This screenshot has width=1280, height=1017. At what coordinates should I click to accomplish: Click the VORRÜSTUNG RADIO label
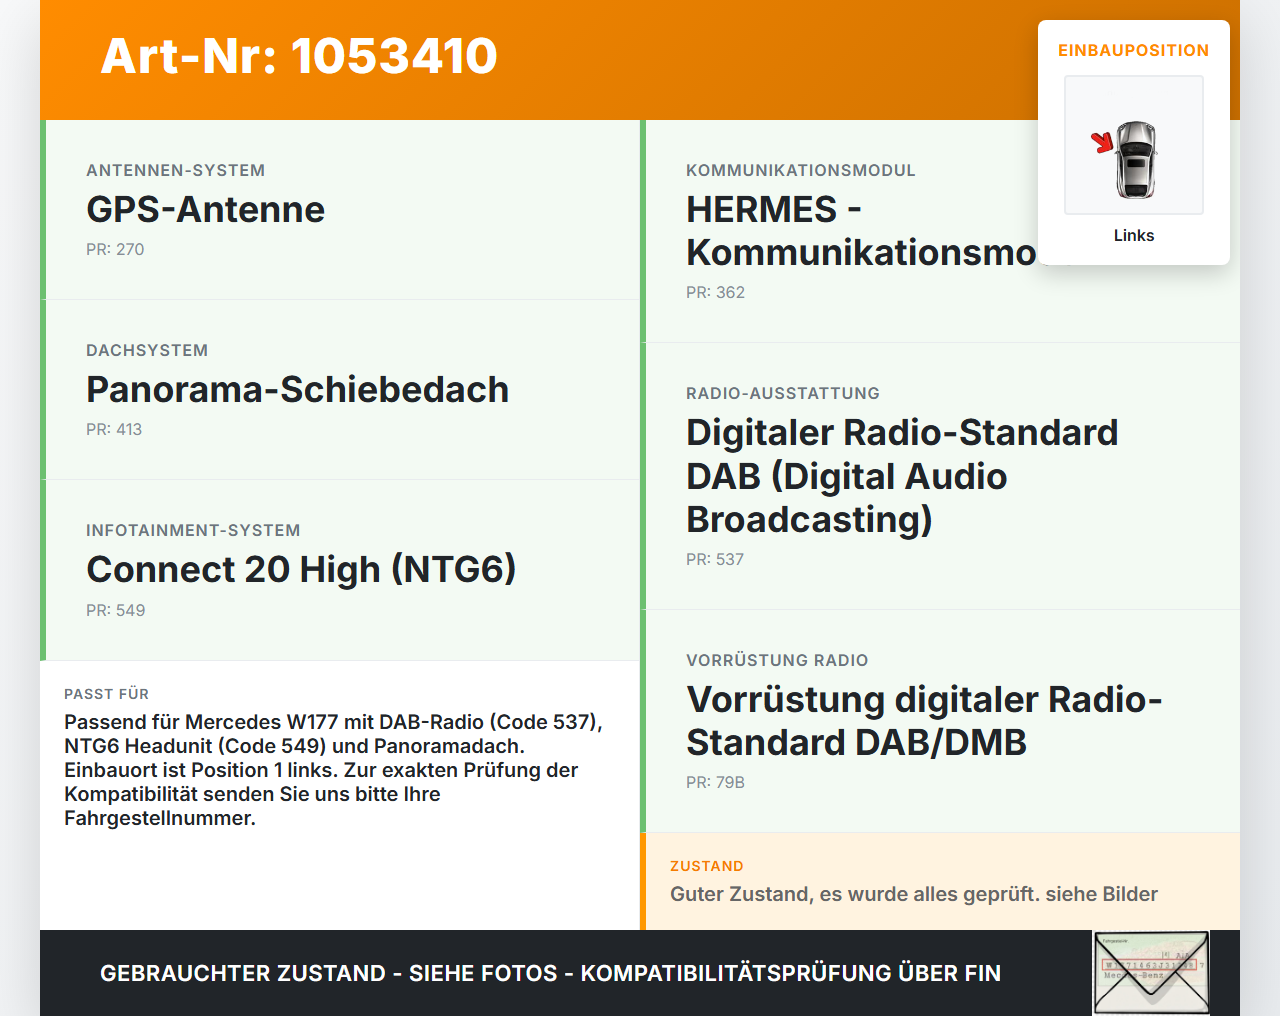pos(777,660)
